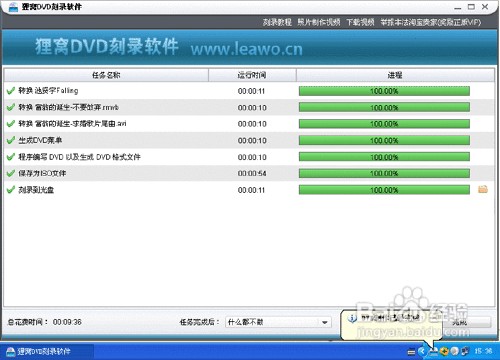The height and width of the screenshot is (360, 500).
Task: Select the 保存为ISO文件 task name
Action: click(x=42, y=173)
